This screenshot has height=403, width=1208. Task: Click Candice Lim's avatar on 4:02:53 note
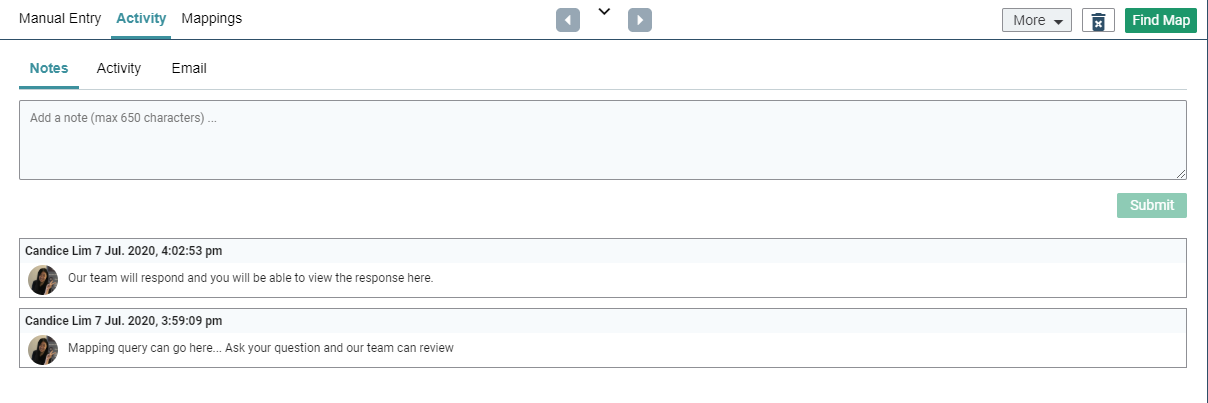pyautogui.click(x=43, y=279)
